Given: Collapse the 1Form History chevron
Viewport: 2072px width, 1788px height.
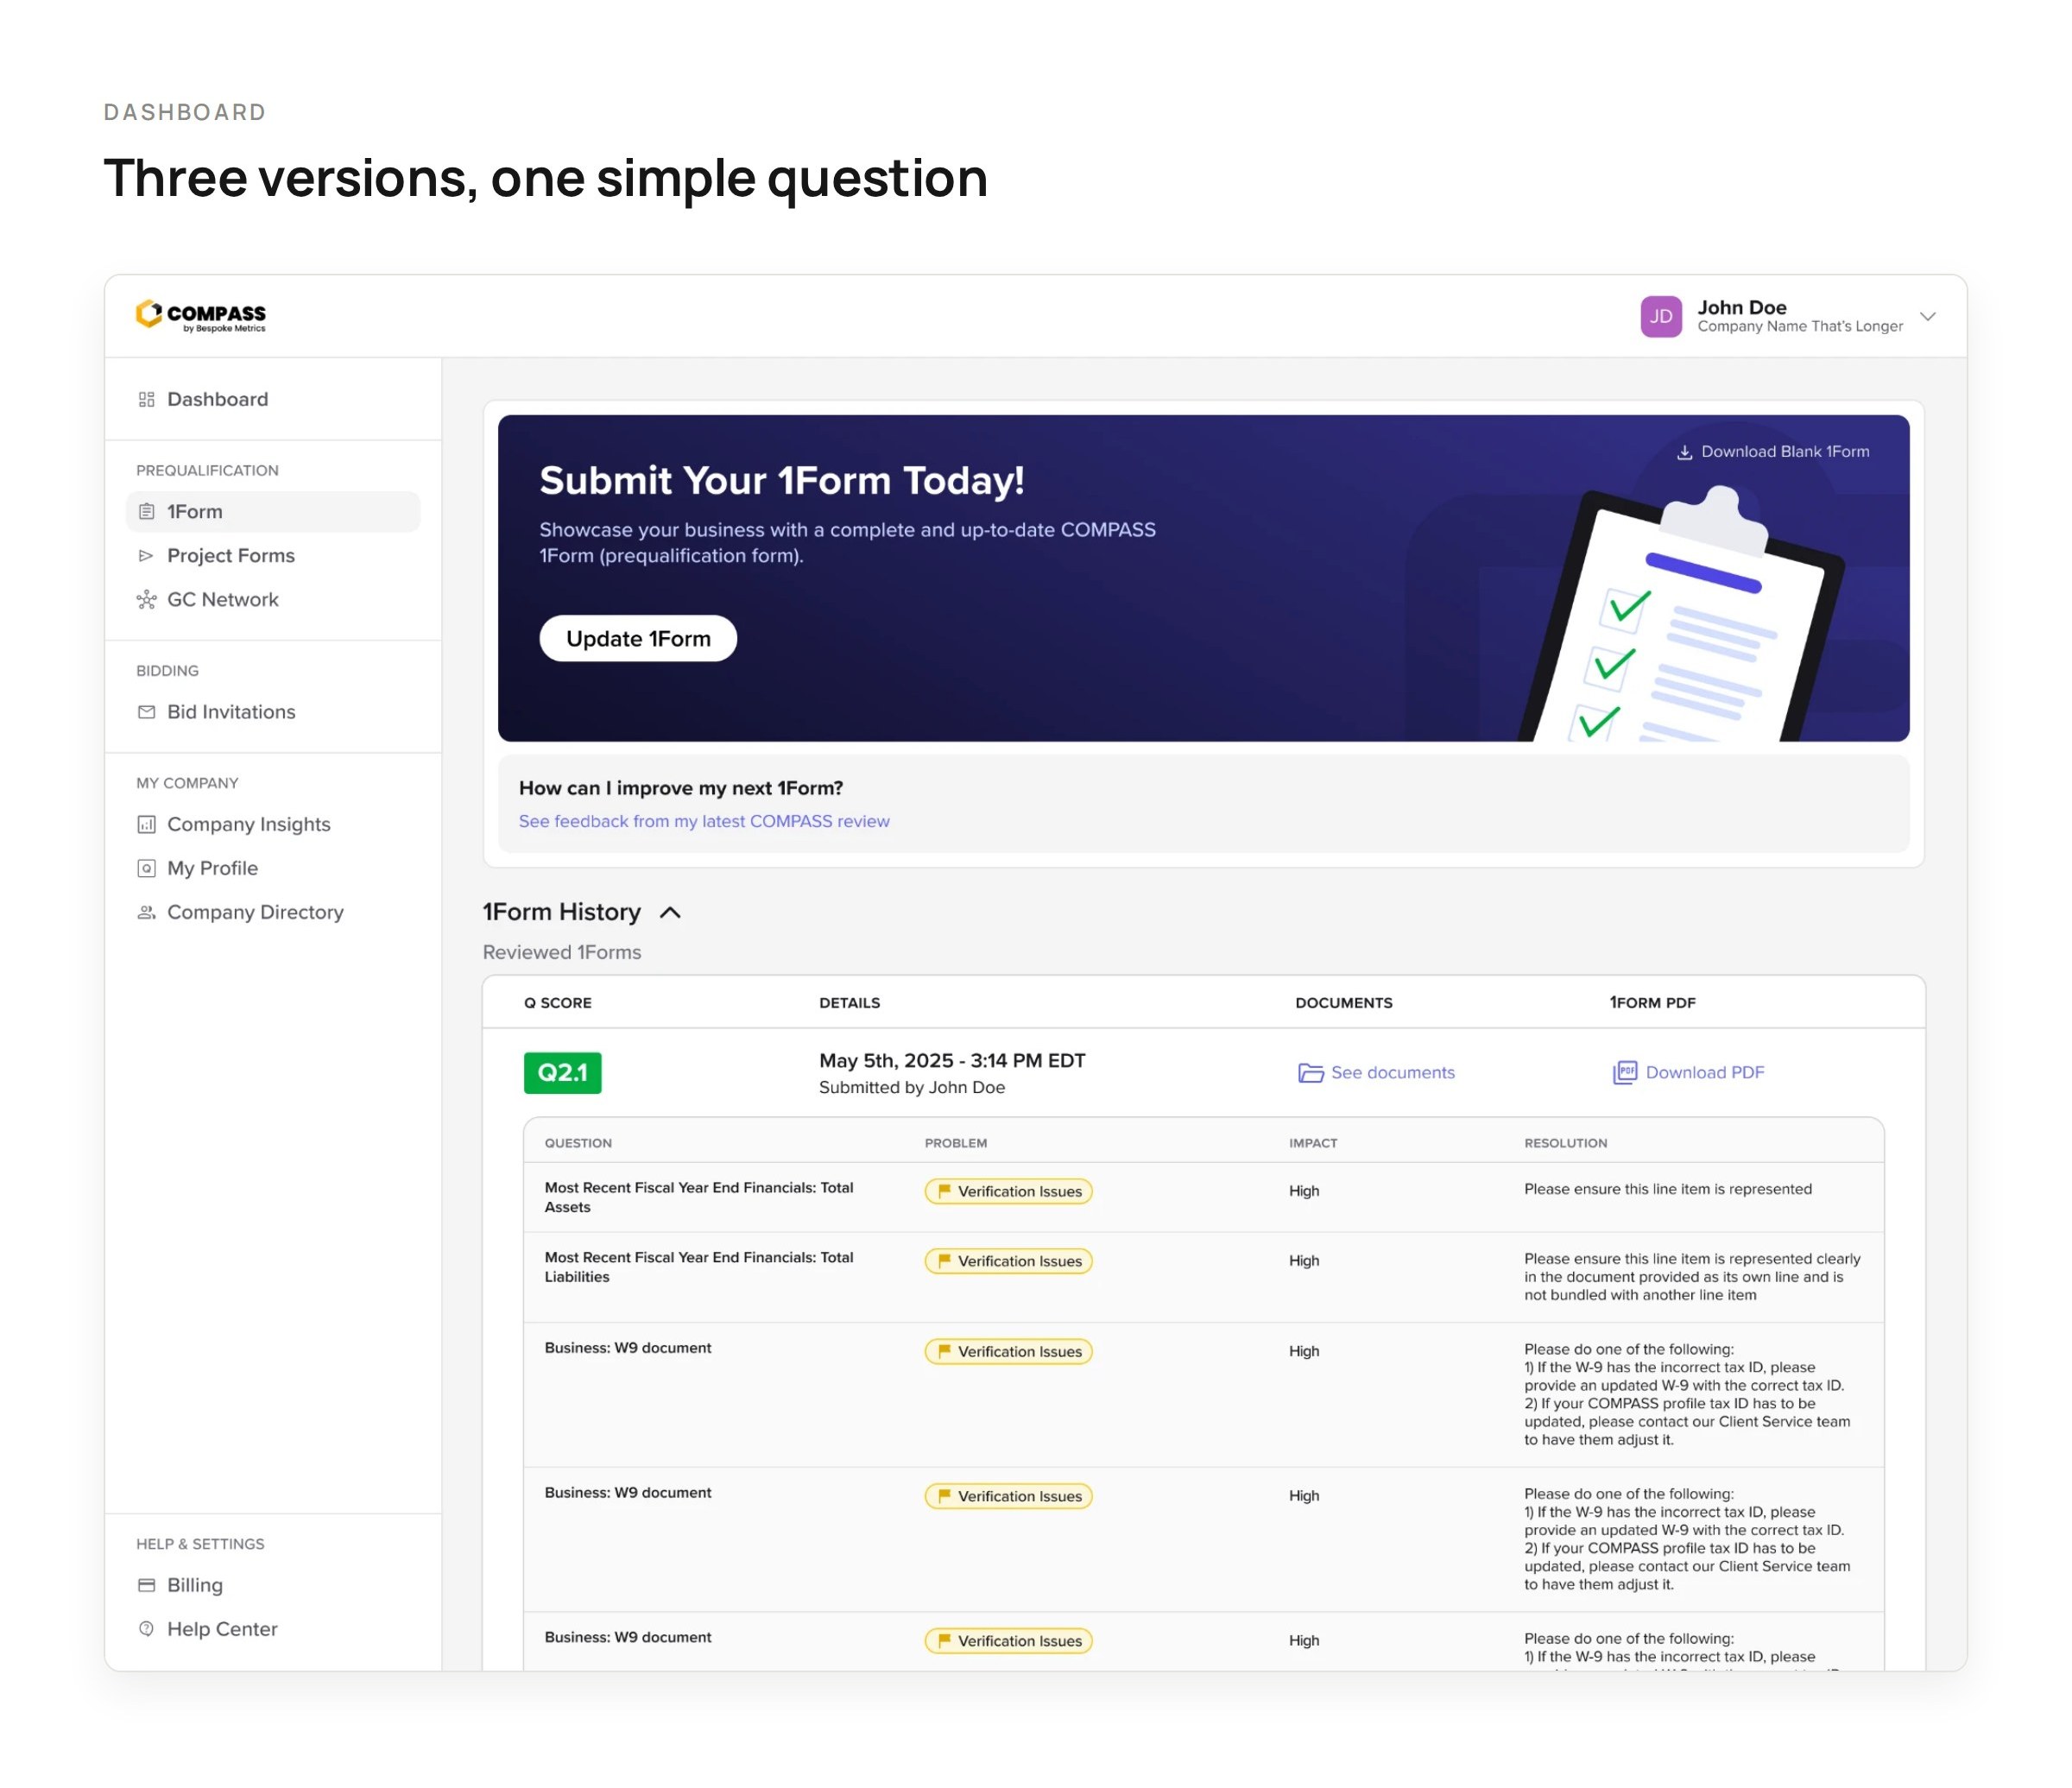Looking at the screenshot, I should click(x=670, y=912).
